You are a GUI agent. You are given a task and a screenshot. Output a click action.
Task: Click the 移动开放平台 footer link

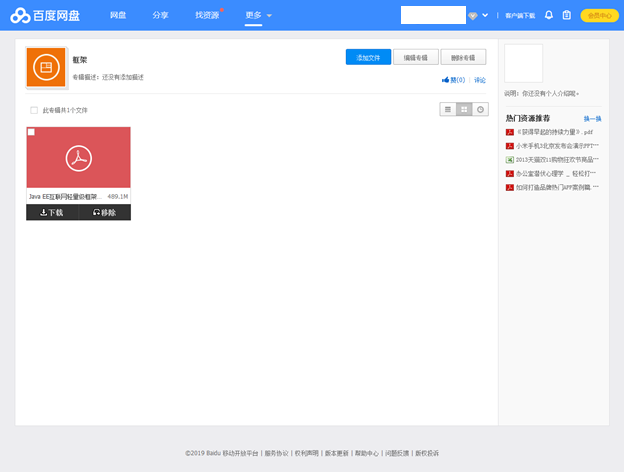pos(240,453)
